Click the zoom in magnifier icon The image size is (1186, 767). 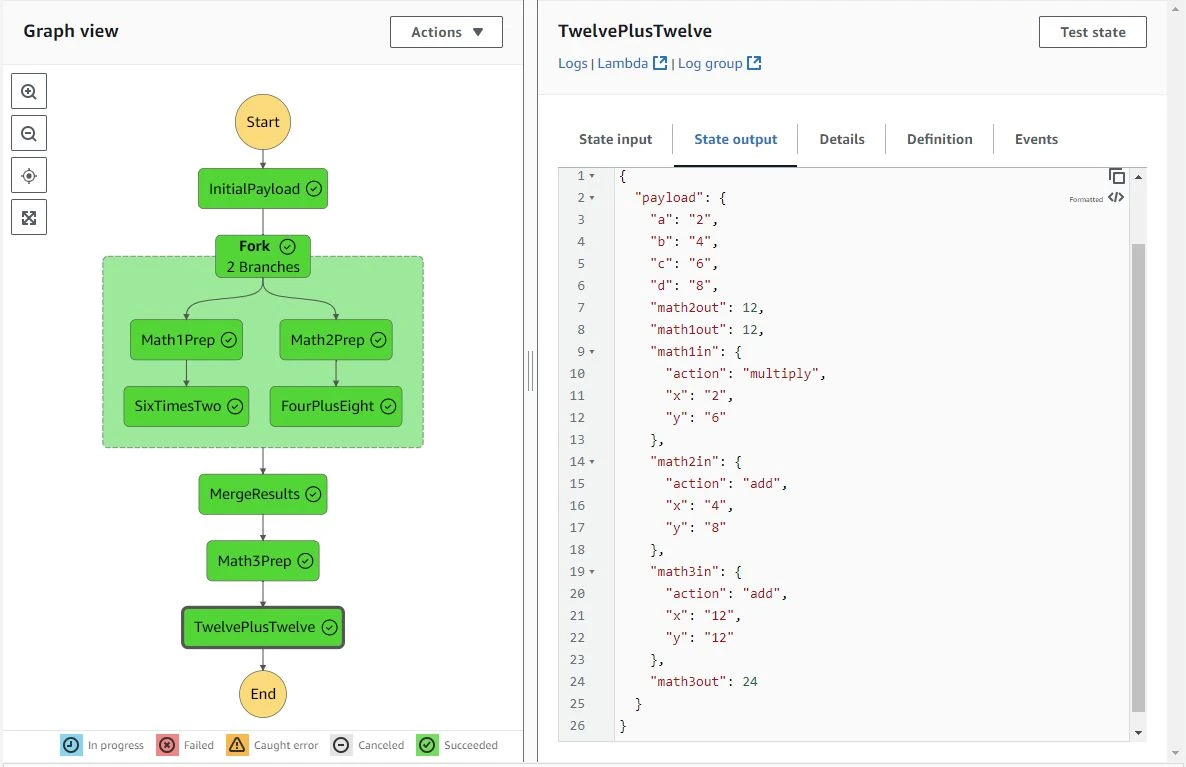pyautogui.click(x=29, y=91)
